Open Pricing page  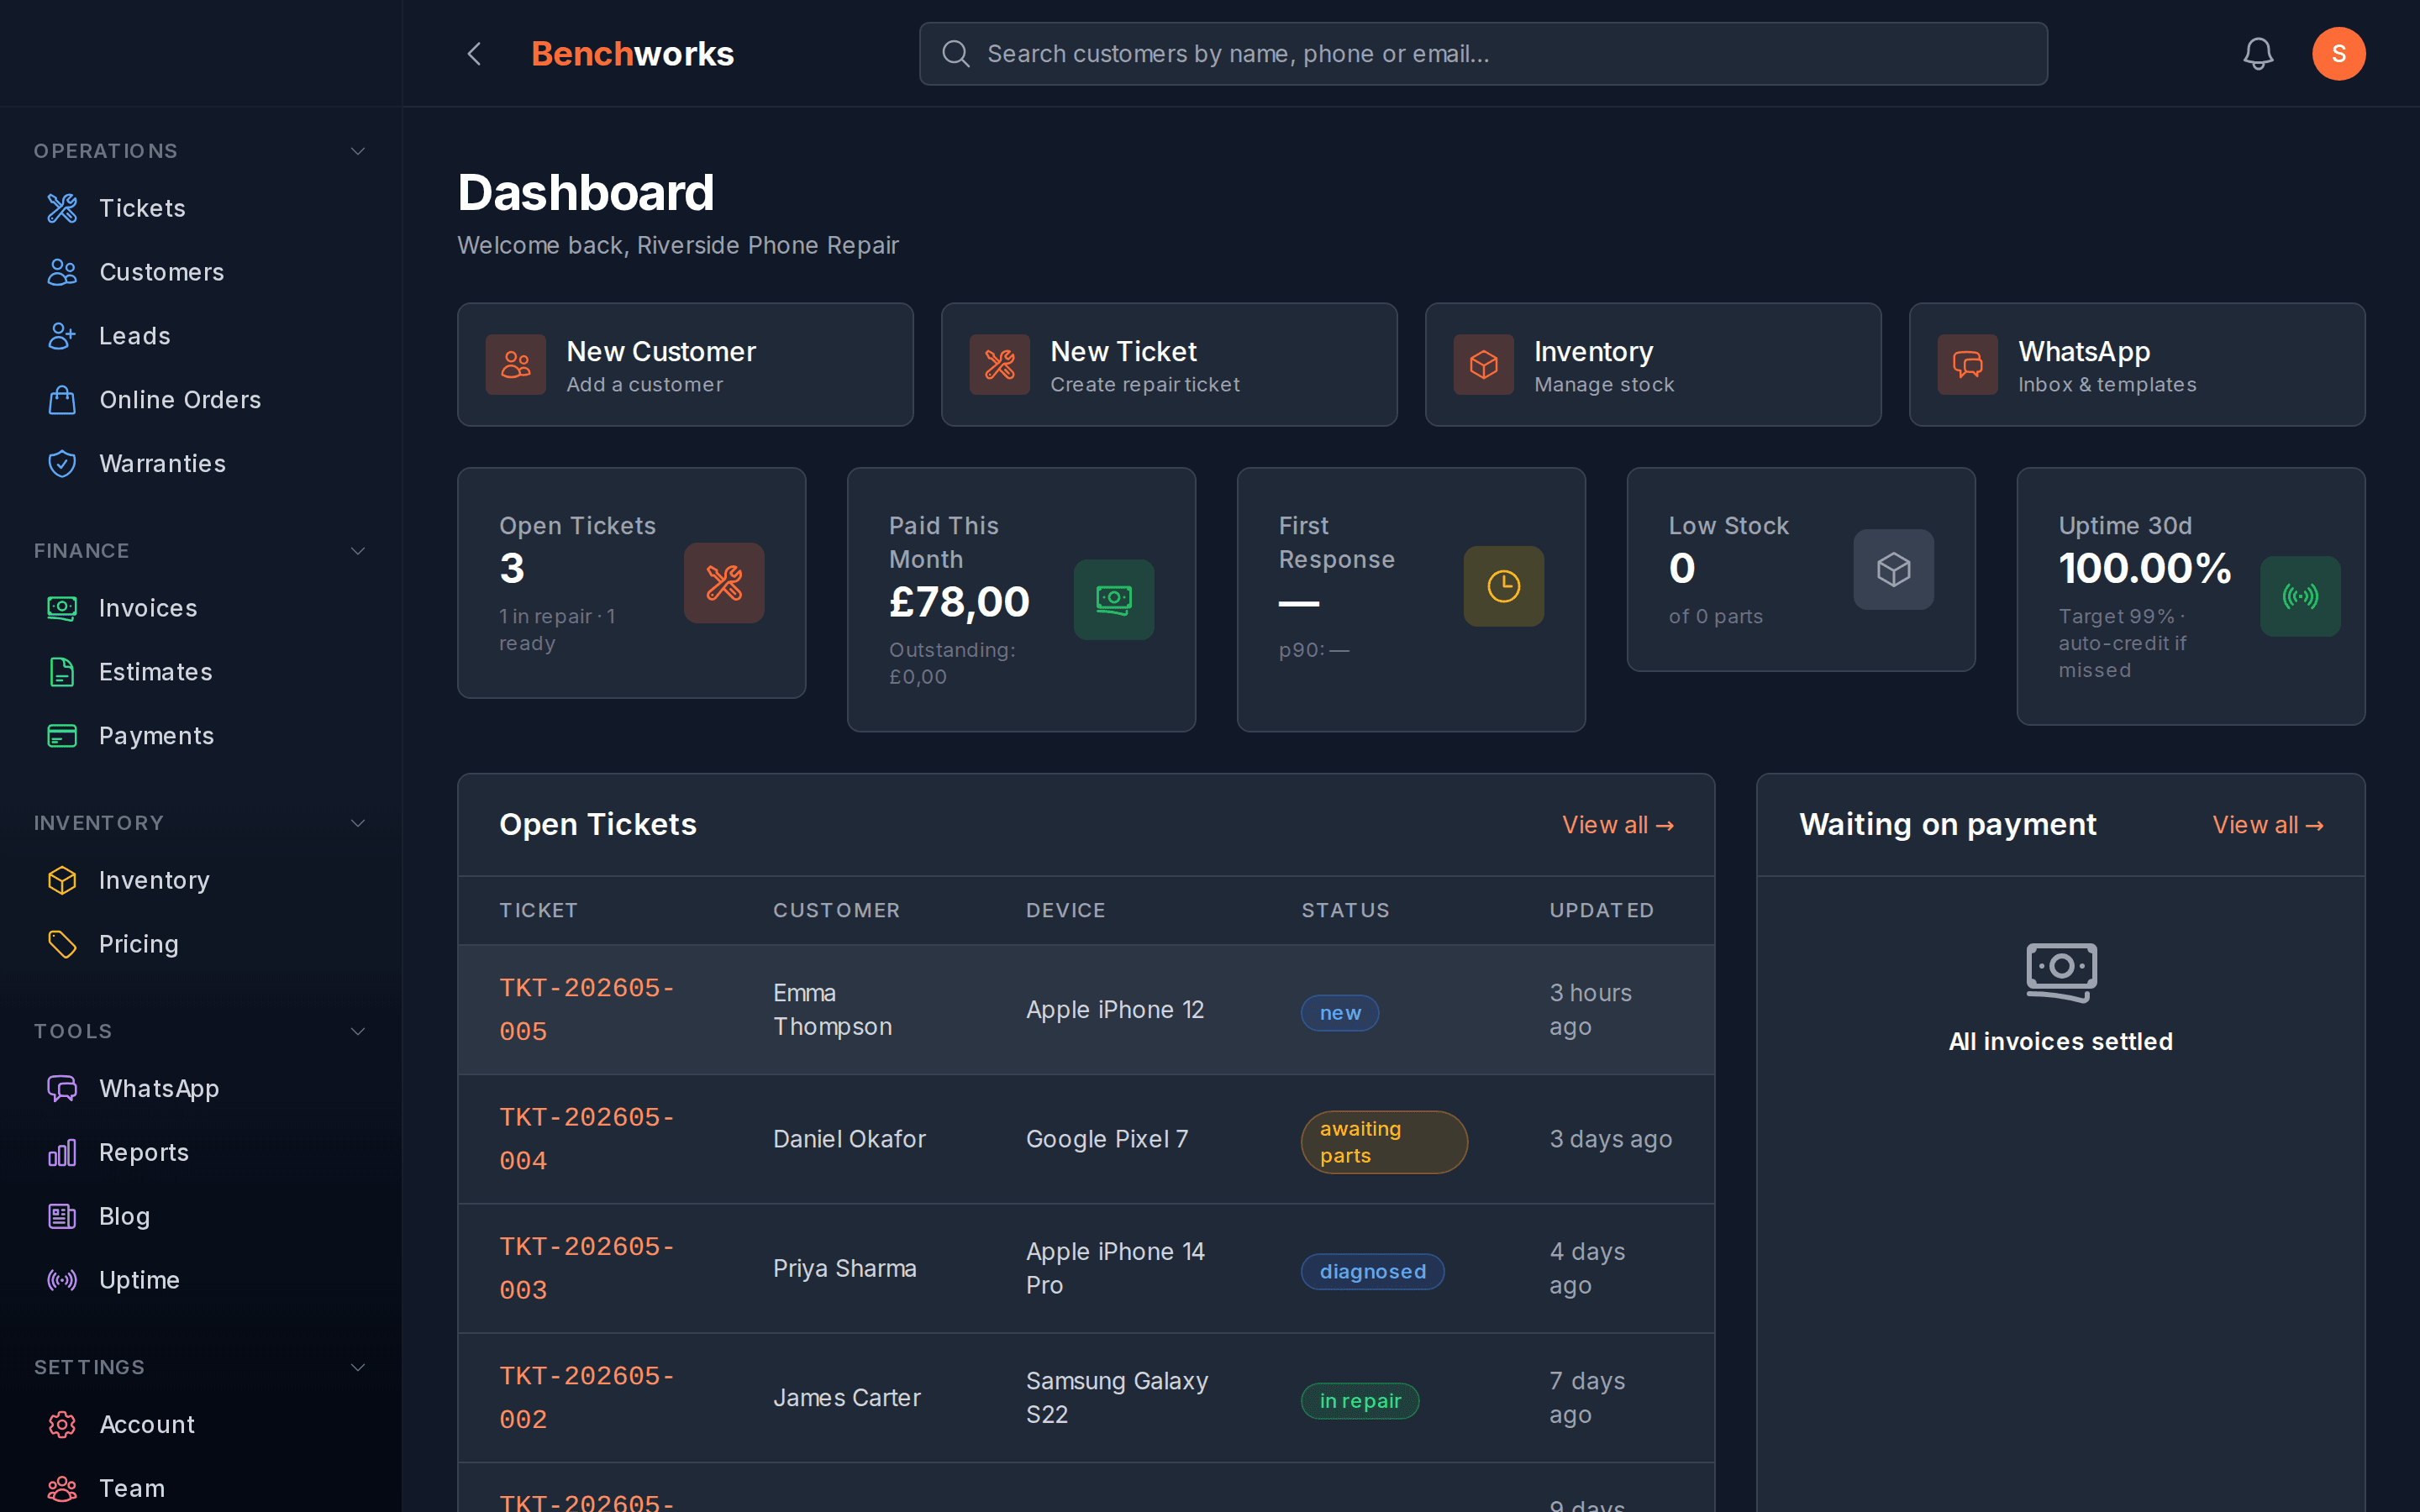click(200, 944)
